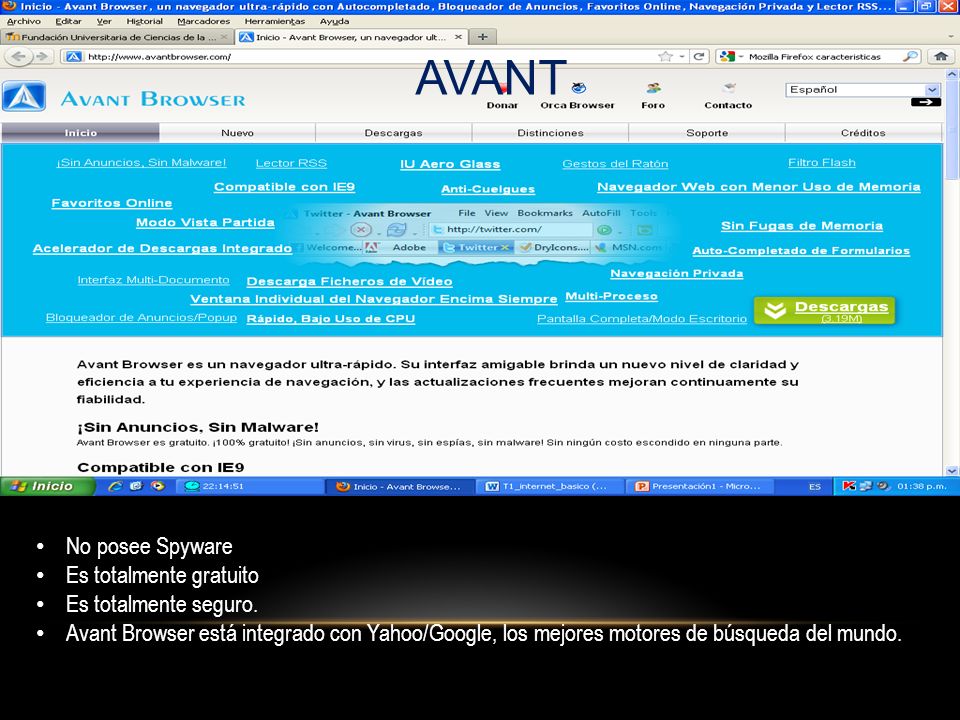This screenshot has width=960, height=720.
Task: Open the Editar menu
Action: 68,21
